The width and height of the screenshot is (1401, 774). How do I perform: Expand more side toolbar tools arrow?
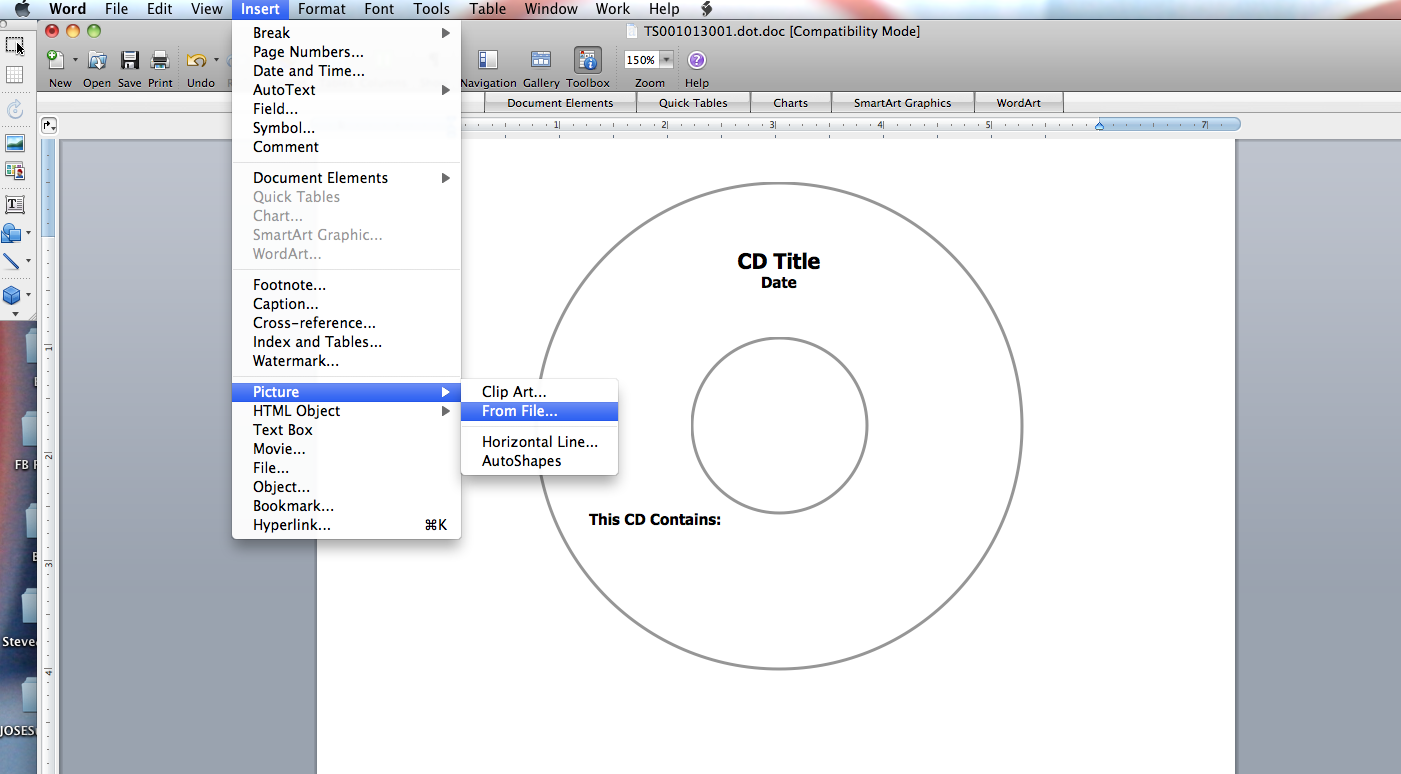click(15, 314)
